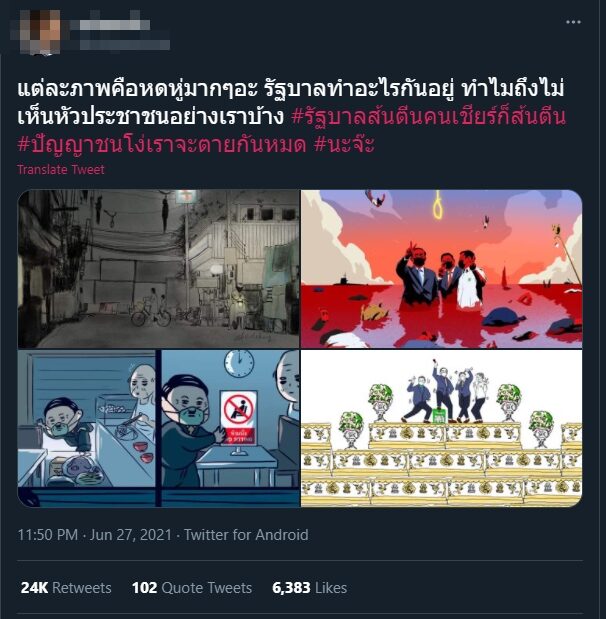The width and height of the screenshot is (606, 619).
Task: Open hashtag #รัฐบาลส้นตีนคนเชียร์ก็ส้นตีน
Action: (x=429, y=117)
